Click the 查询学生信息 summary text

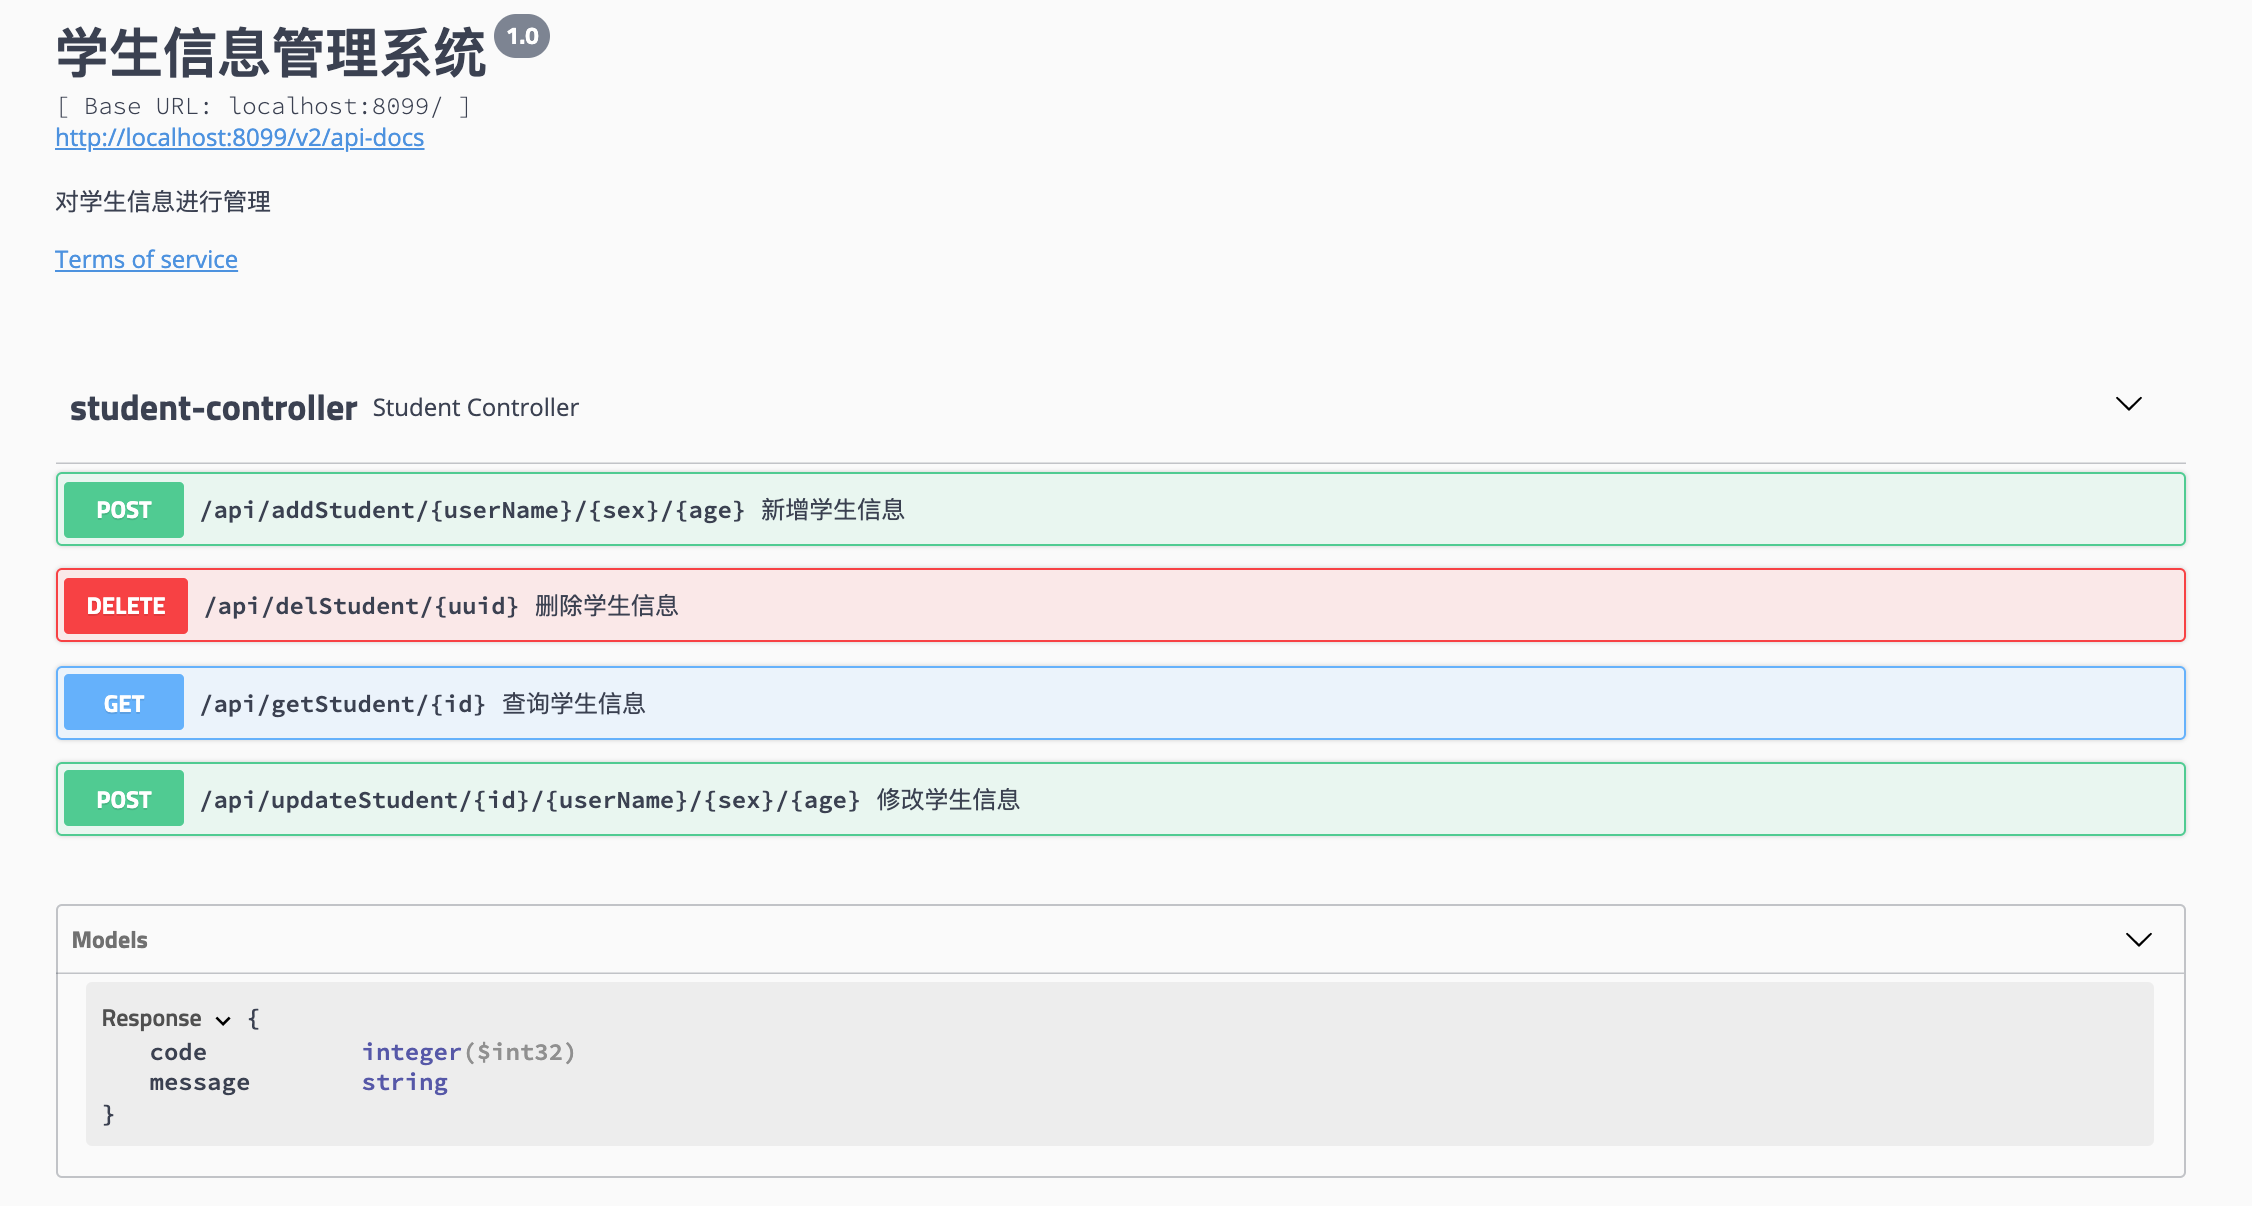573,704
